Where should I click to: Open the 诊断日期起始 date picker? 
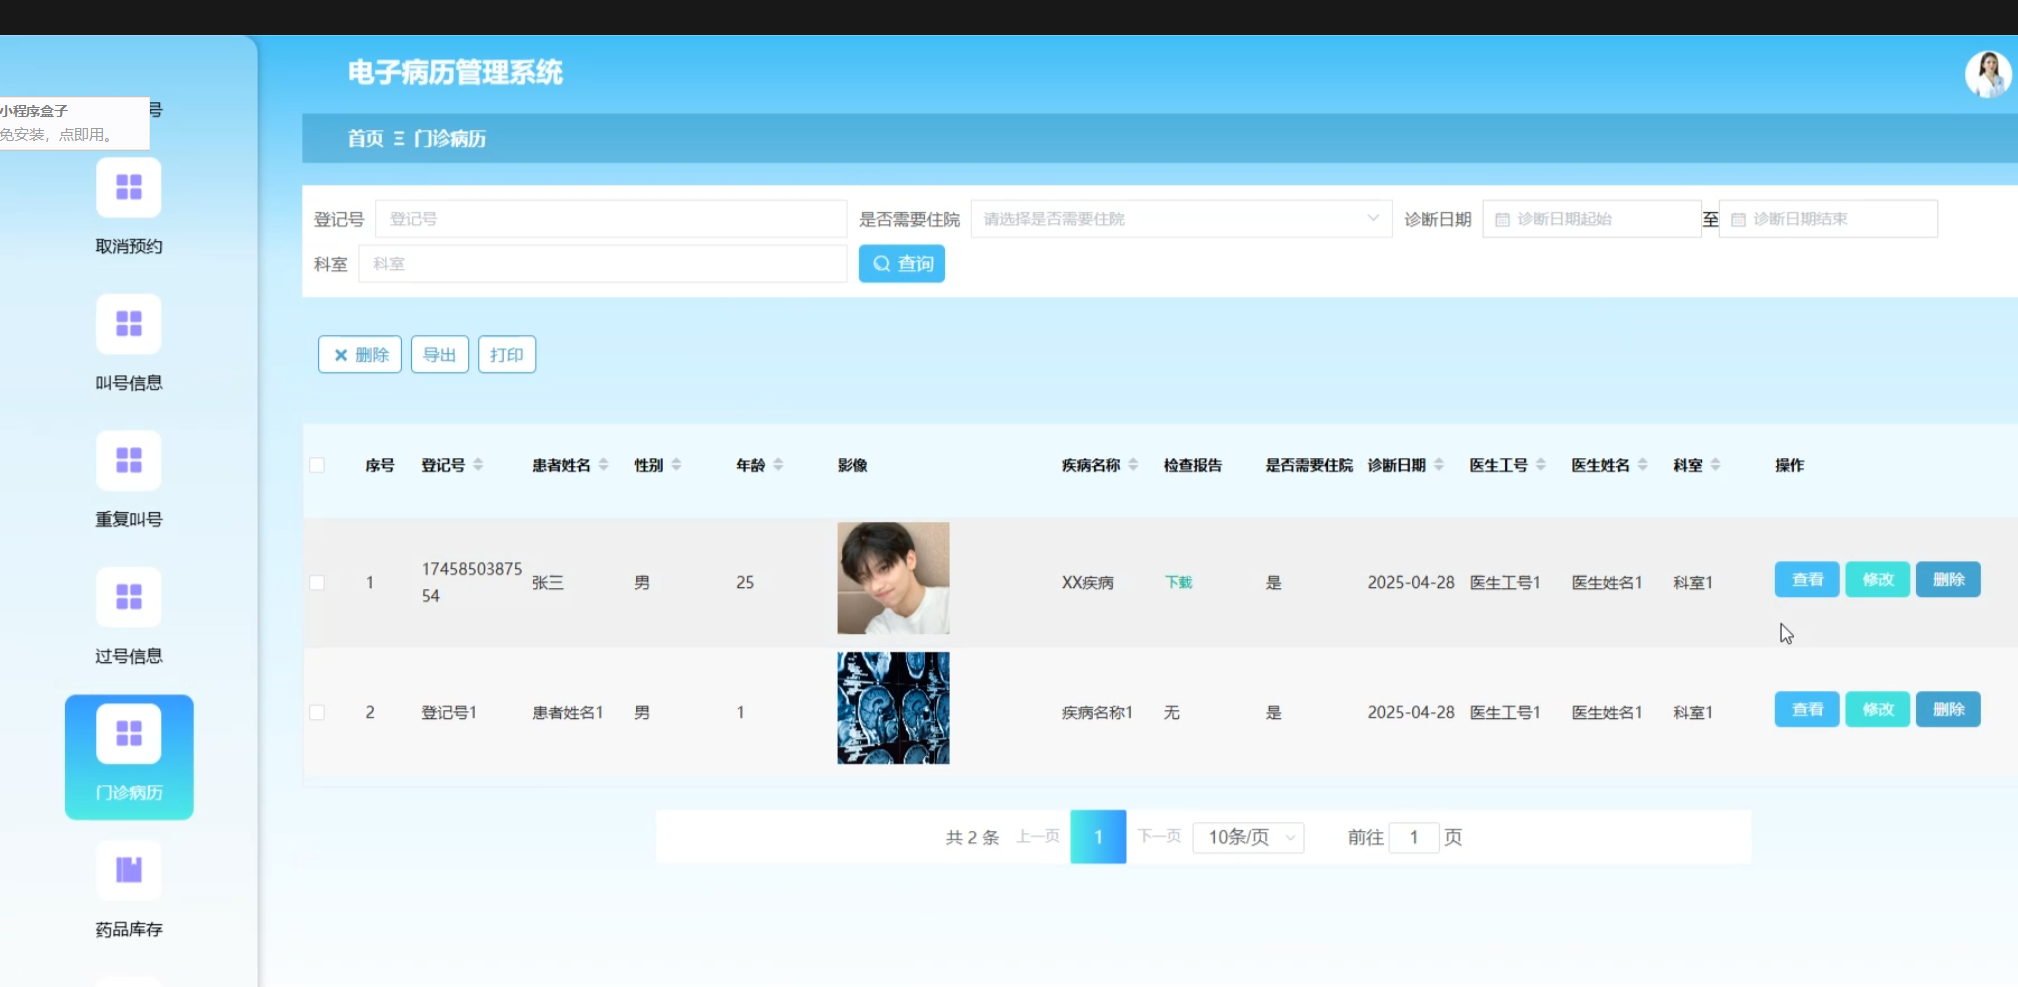click(x=1590, y=219)
